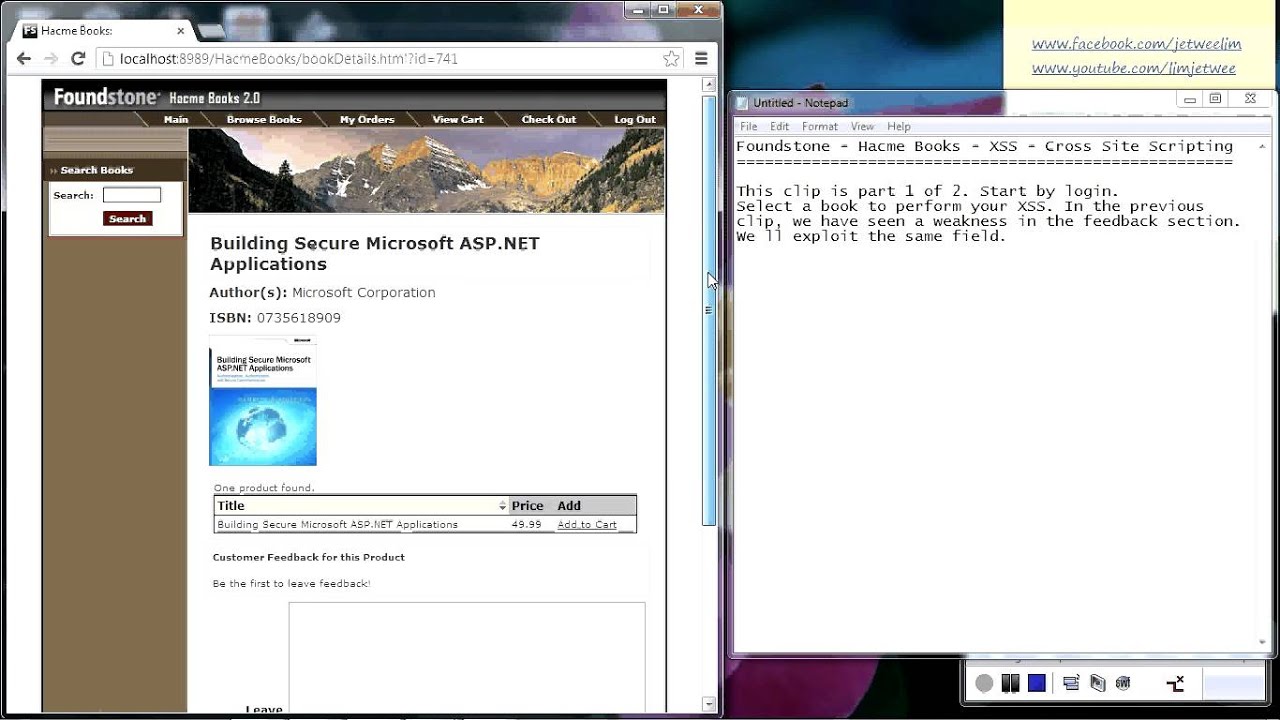Click the Search button under Search Books
1280x720 pixels.
point(127,218)
